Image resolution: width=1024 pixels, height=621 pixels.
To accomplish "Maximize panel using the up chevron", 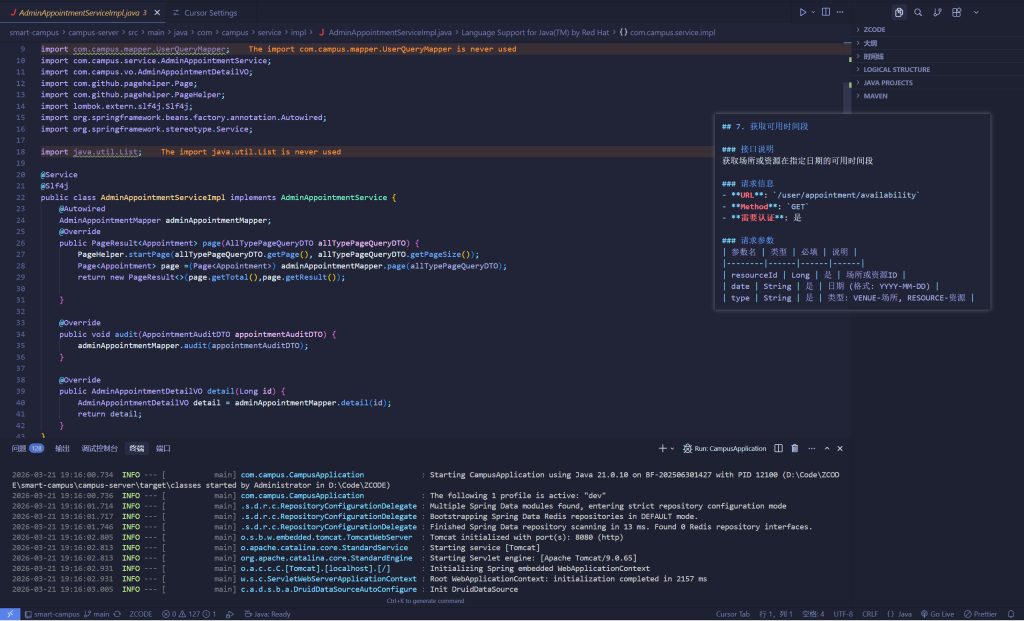I will (x=824, y=449).
